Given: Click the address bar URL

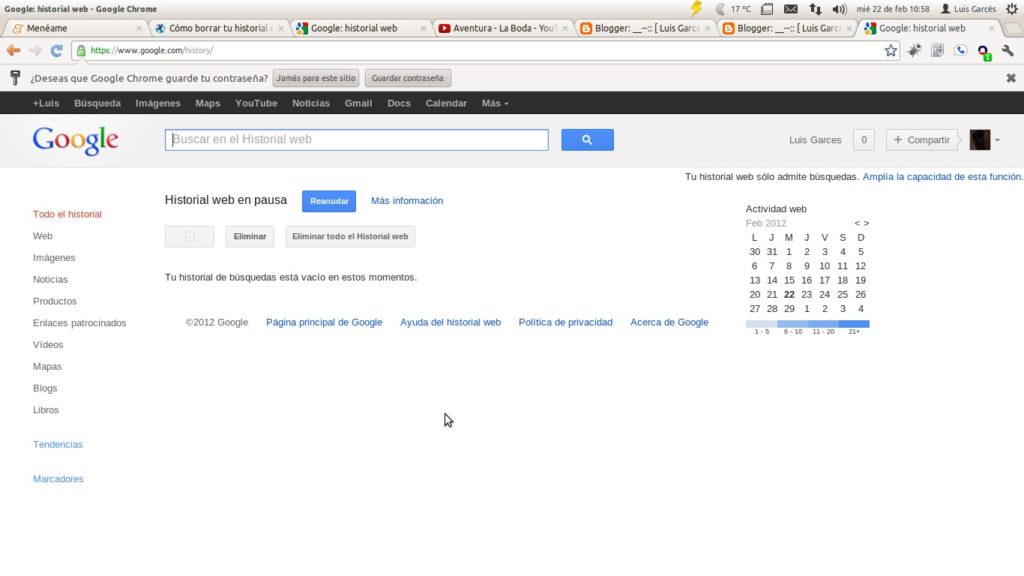Looking at the screenshot, I should [152, 50].
